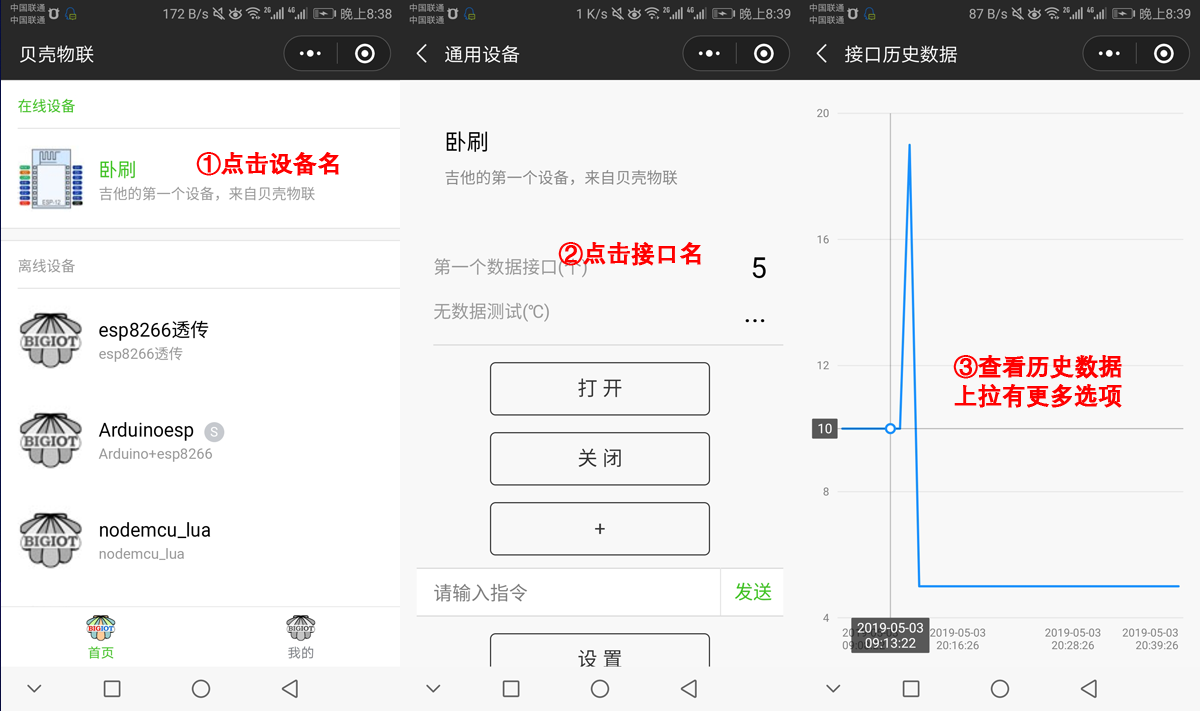Switch to 首页 tab

tap(100, 637)
